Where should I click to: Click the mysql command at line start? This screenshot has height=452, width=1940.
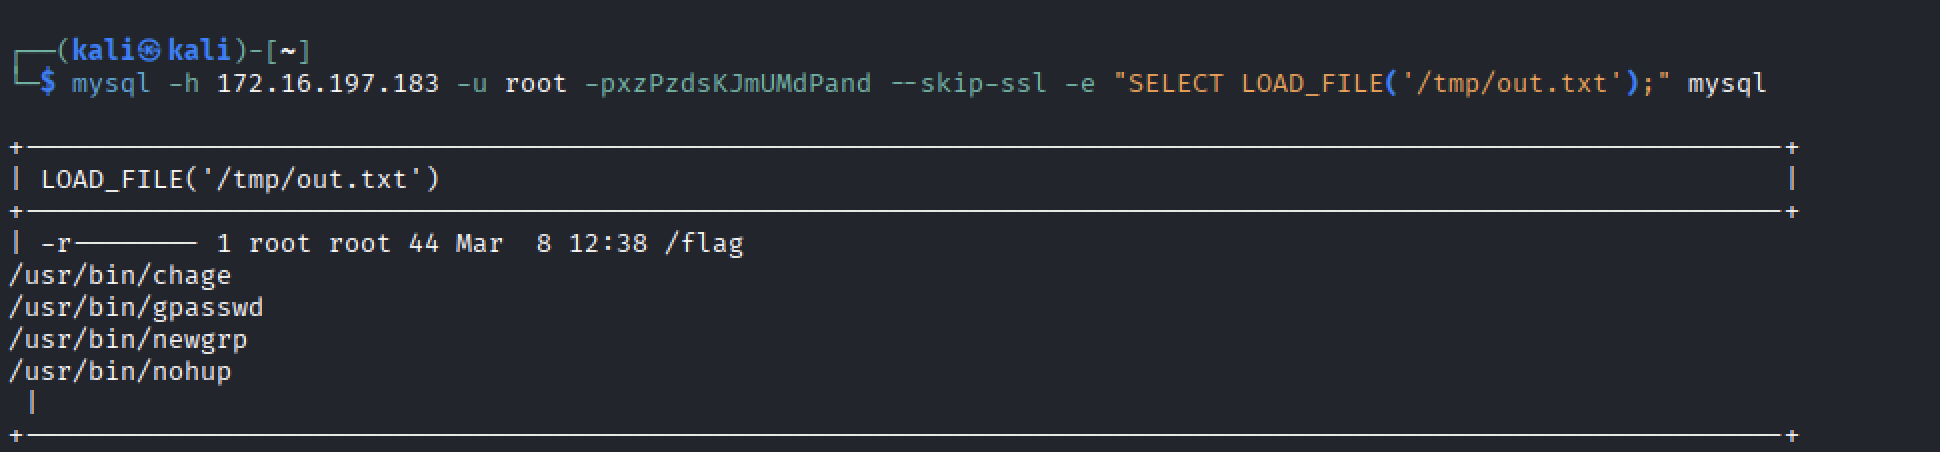click(x=111, y=83)
